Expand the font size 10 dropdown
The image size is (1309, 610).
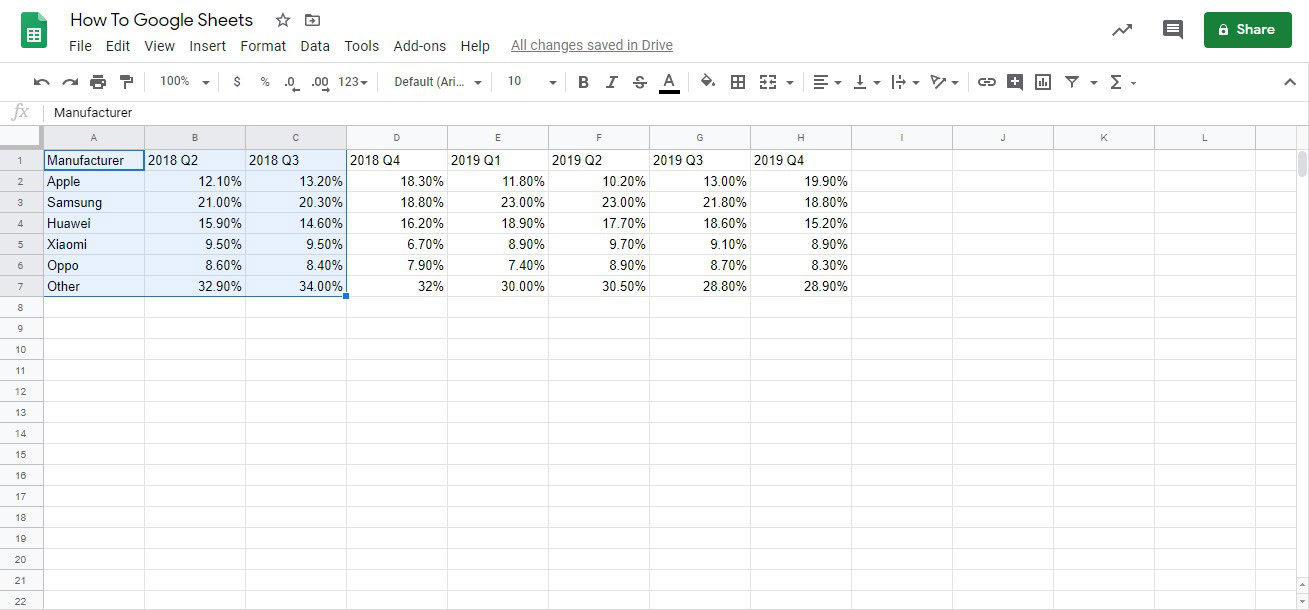(531, 82)
